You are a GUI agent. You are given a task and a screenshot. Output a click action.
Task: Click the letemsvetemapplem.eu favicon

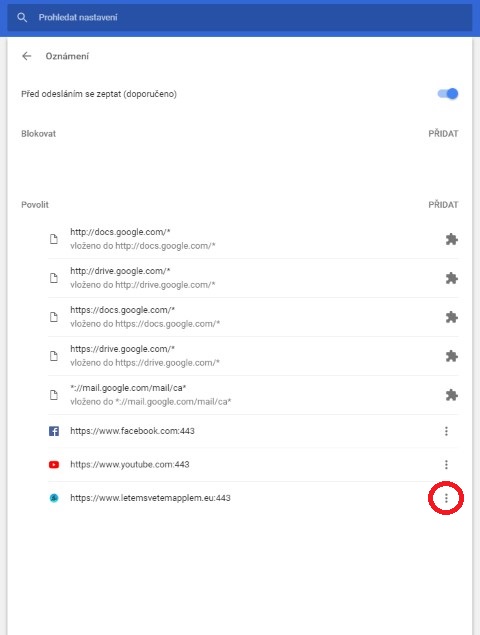54,498
